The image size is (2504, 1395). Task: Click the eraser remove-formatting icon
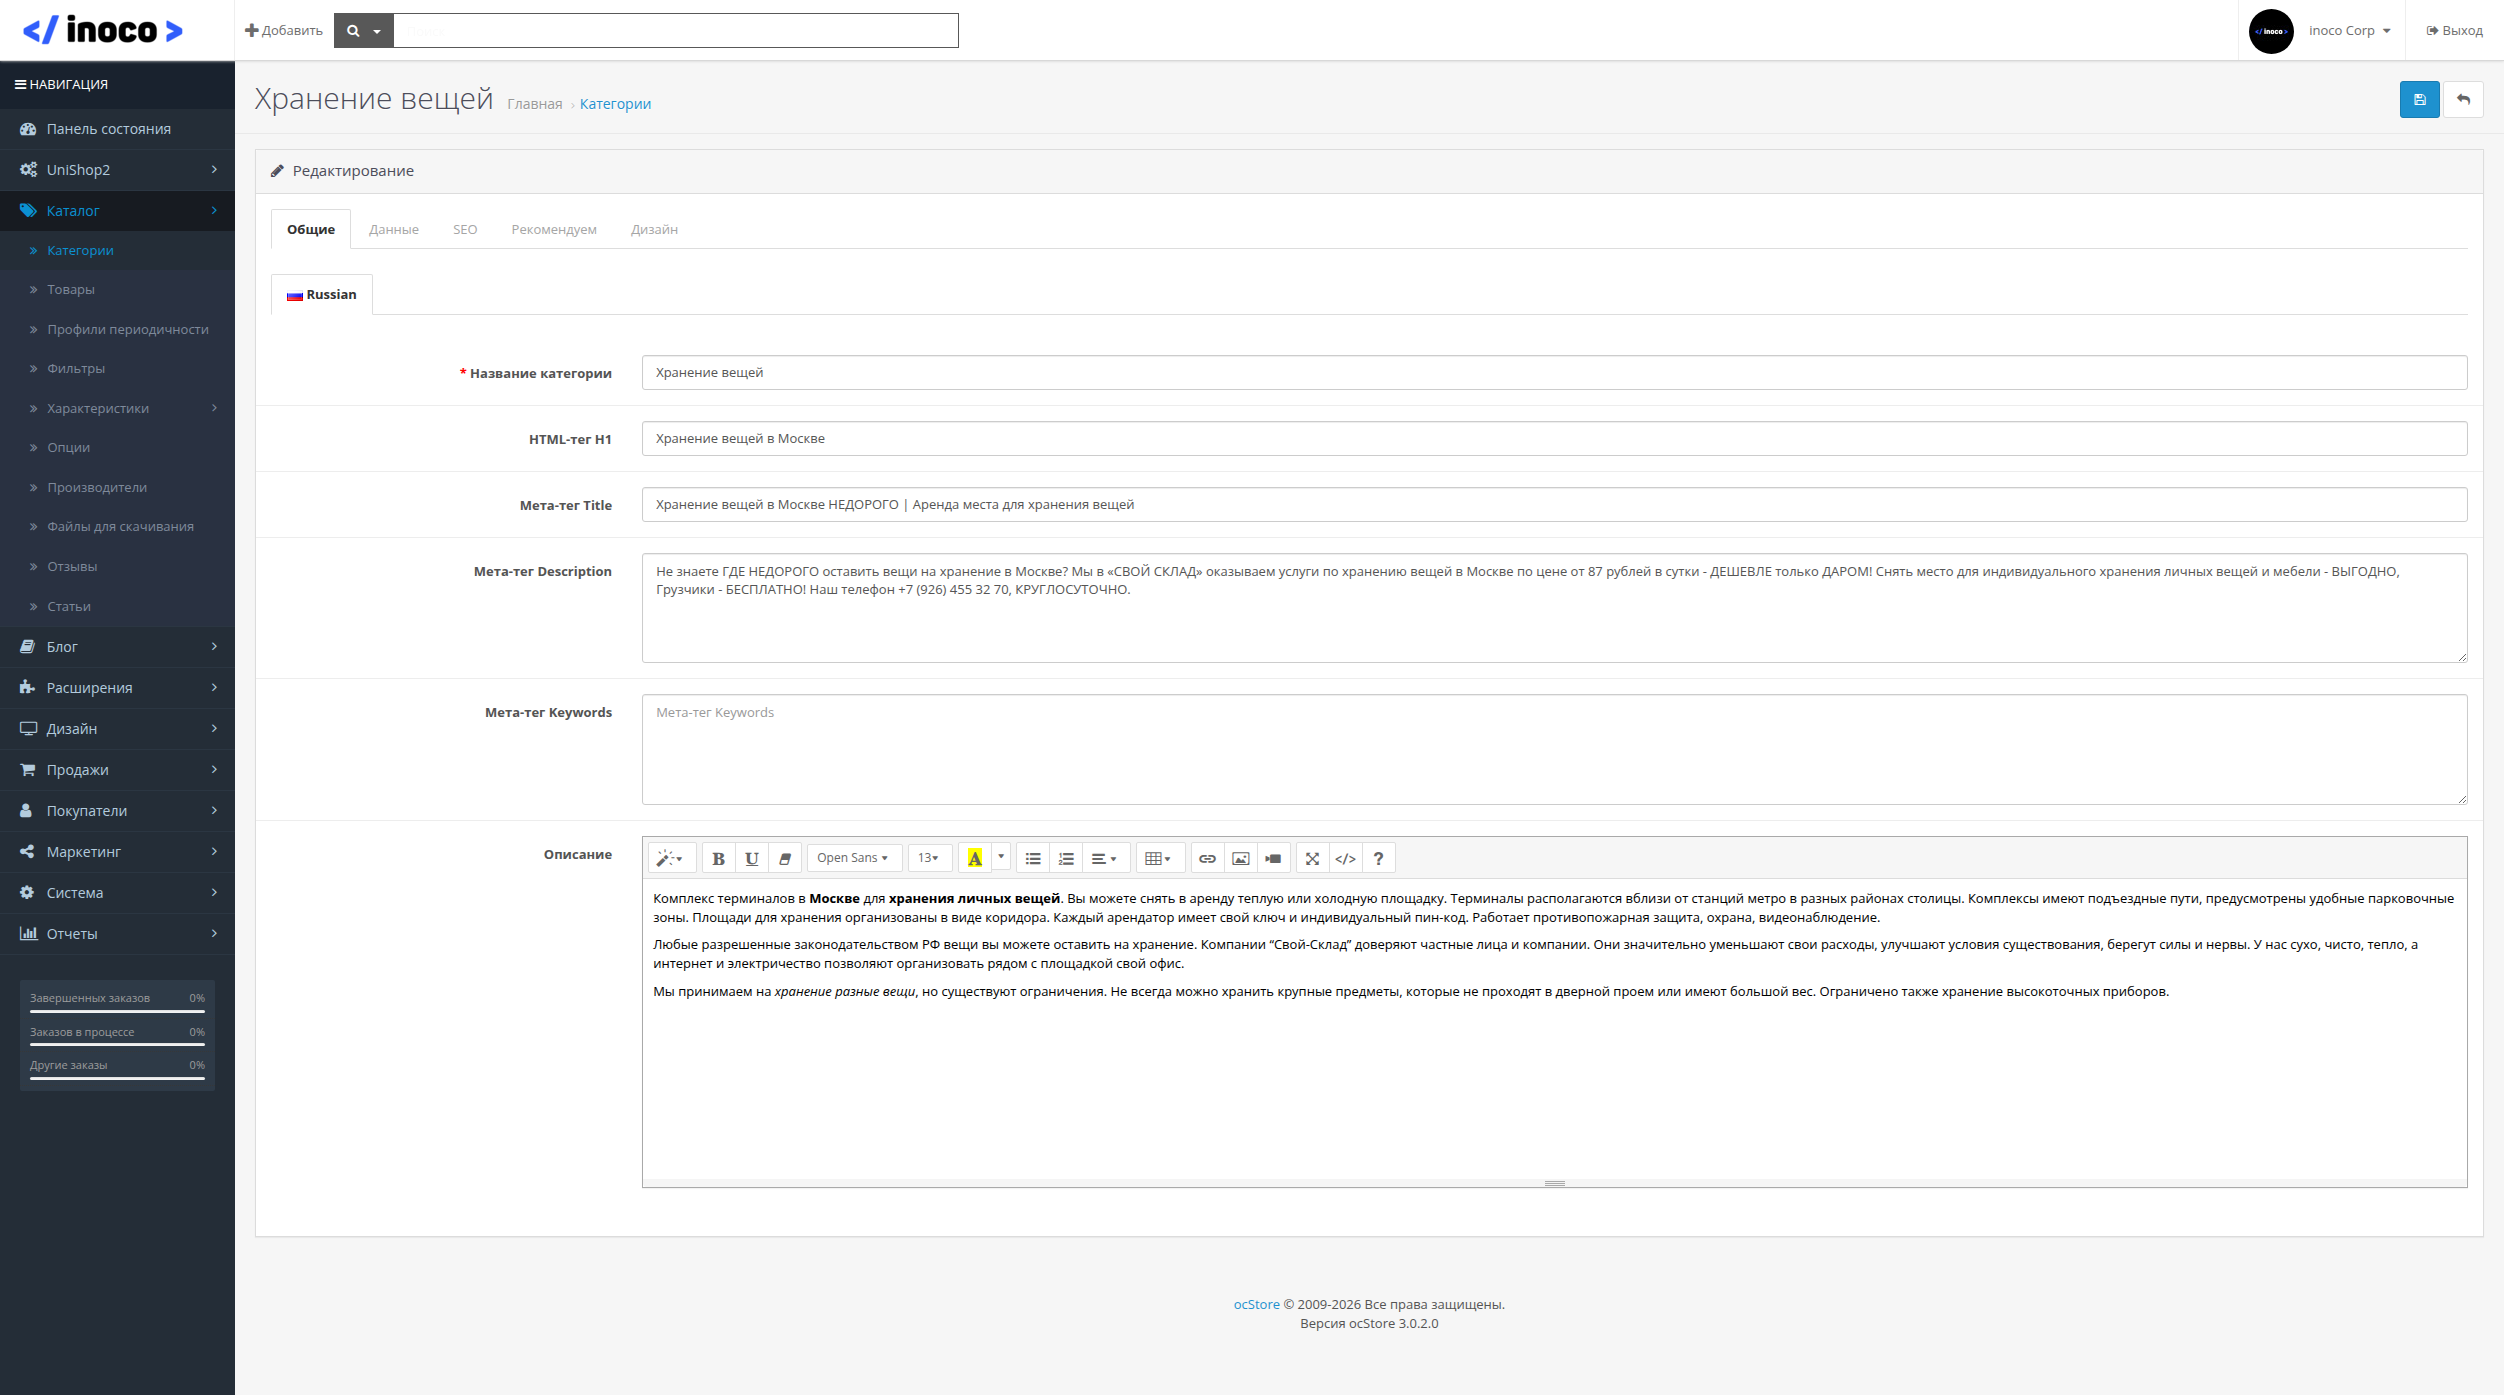785,858
